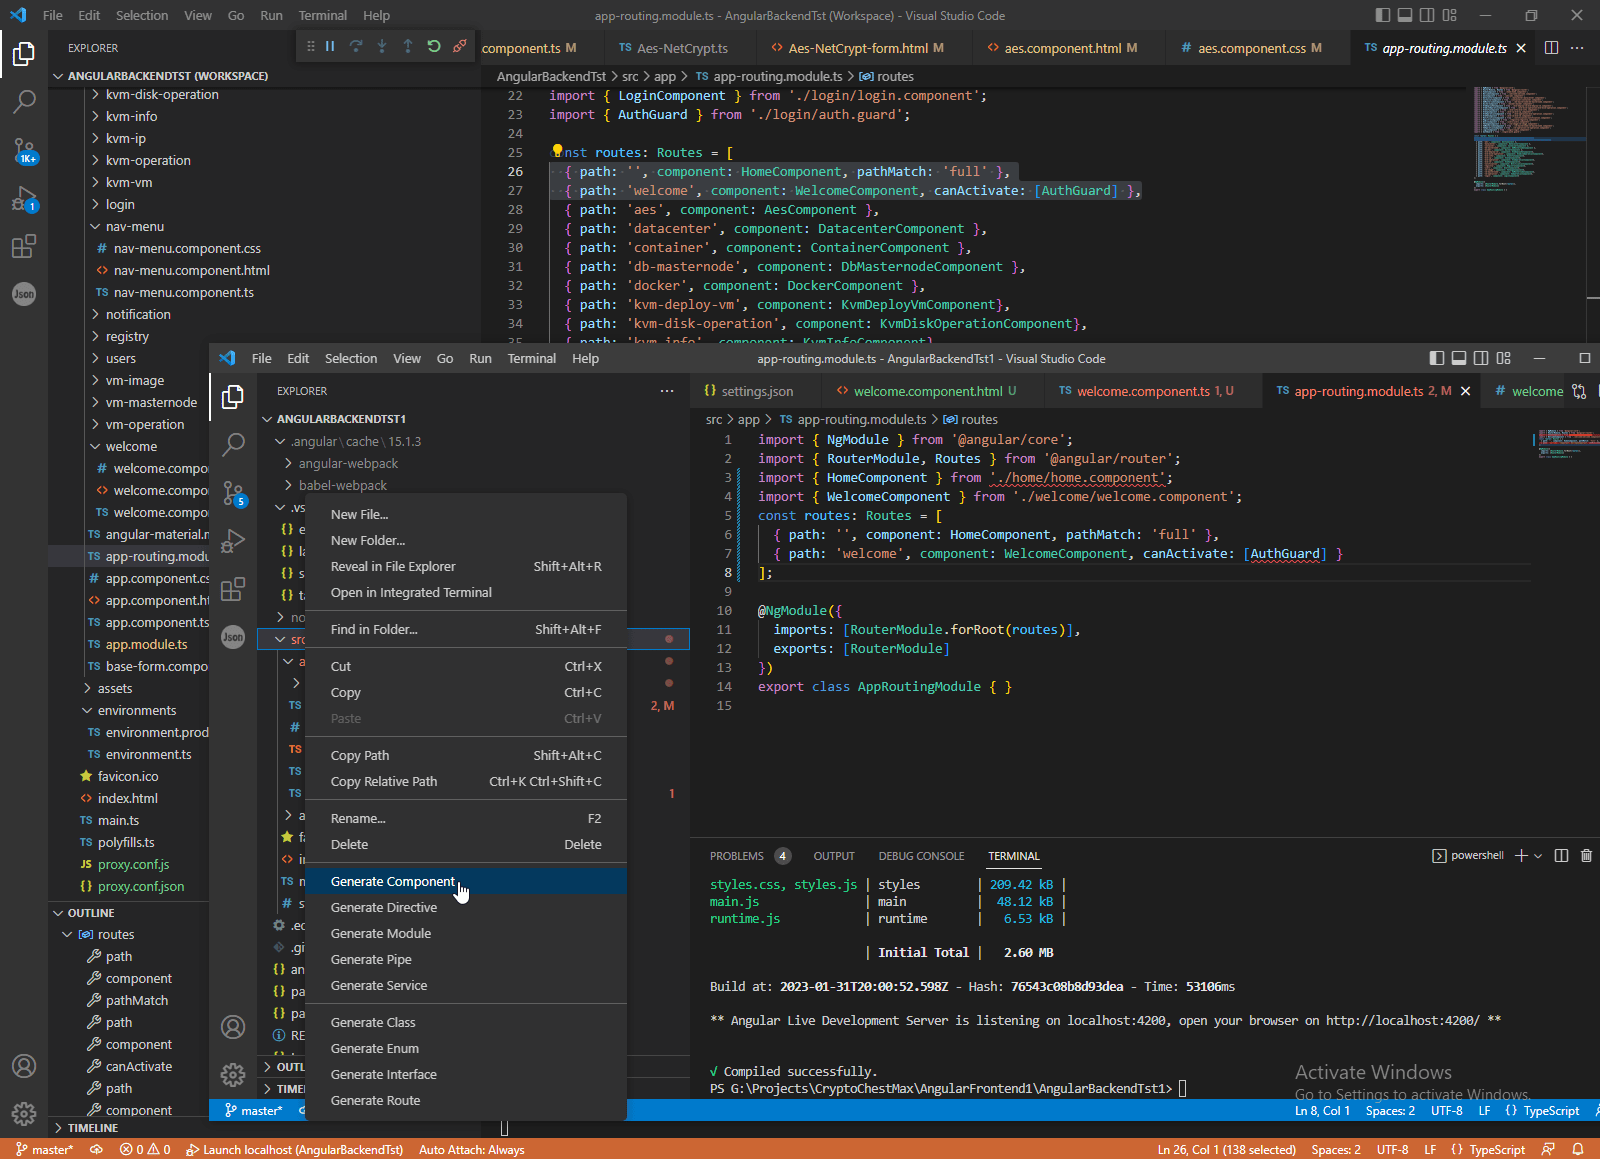Click Launch localhost in the status bar
Screen dimensions: 1600x1159
[x=296, y=1150]
